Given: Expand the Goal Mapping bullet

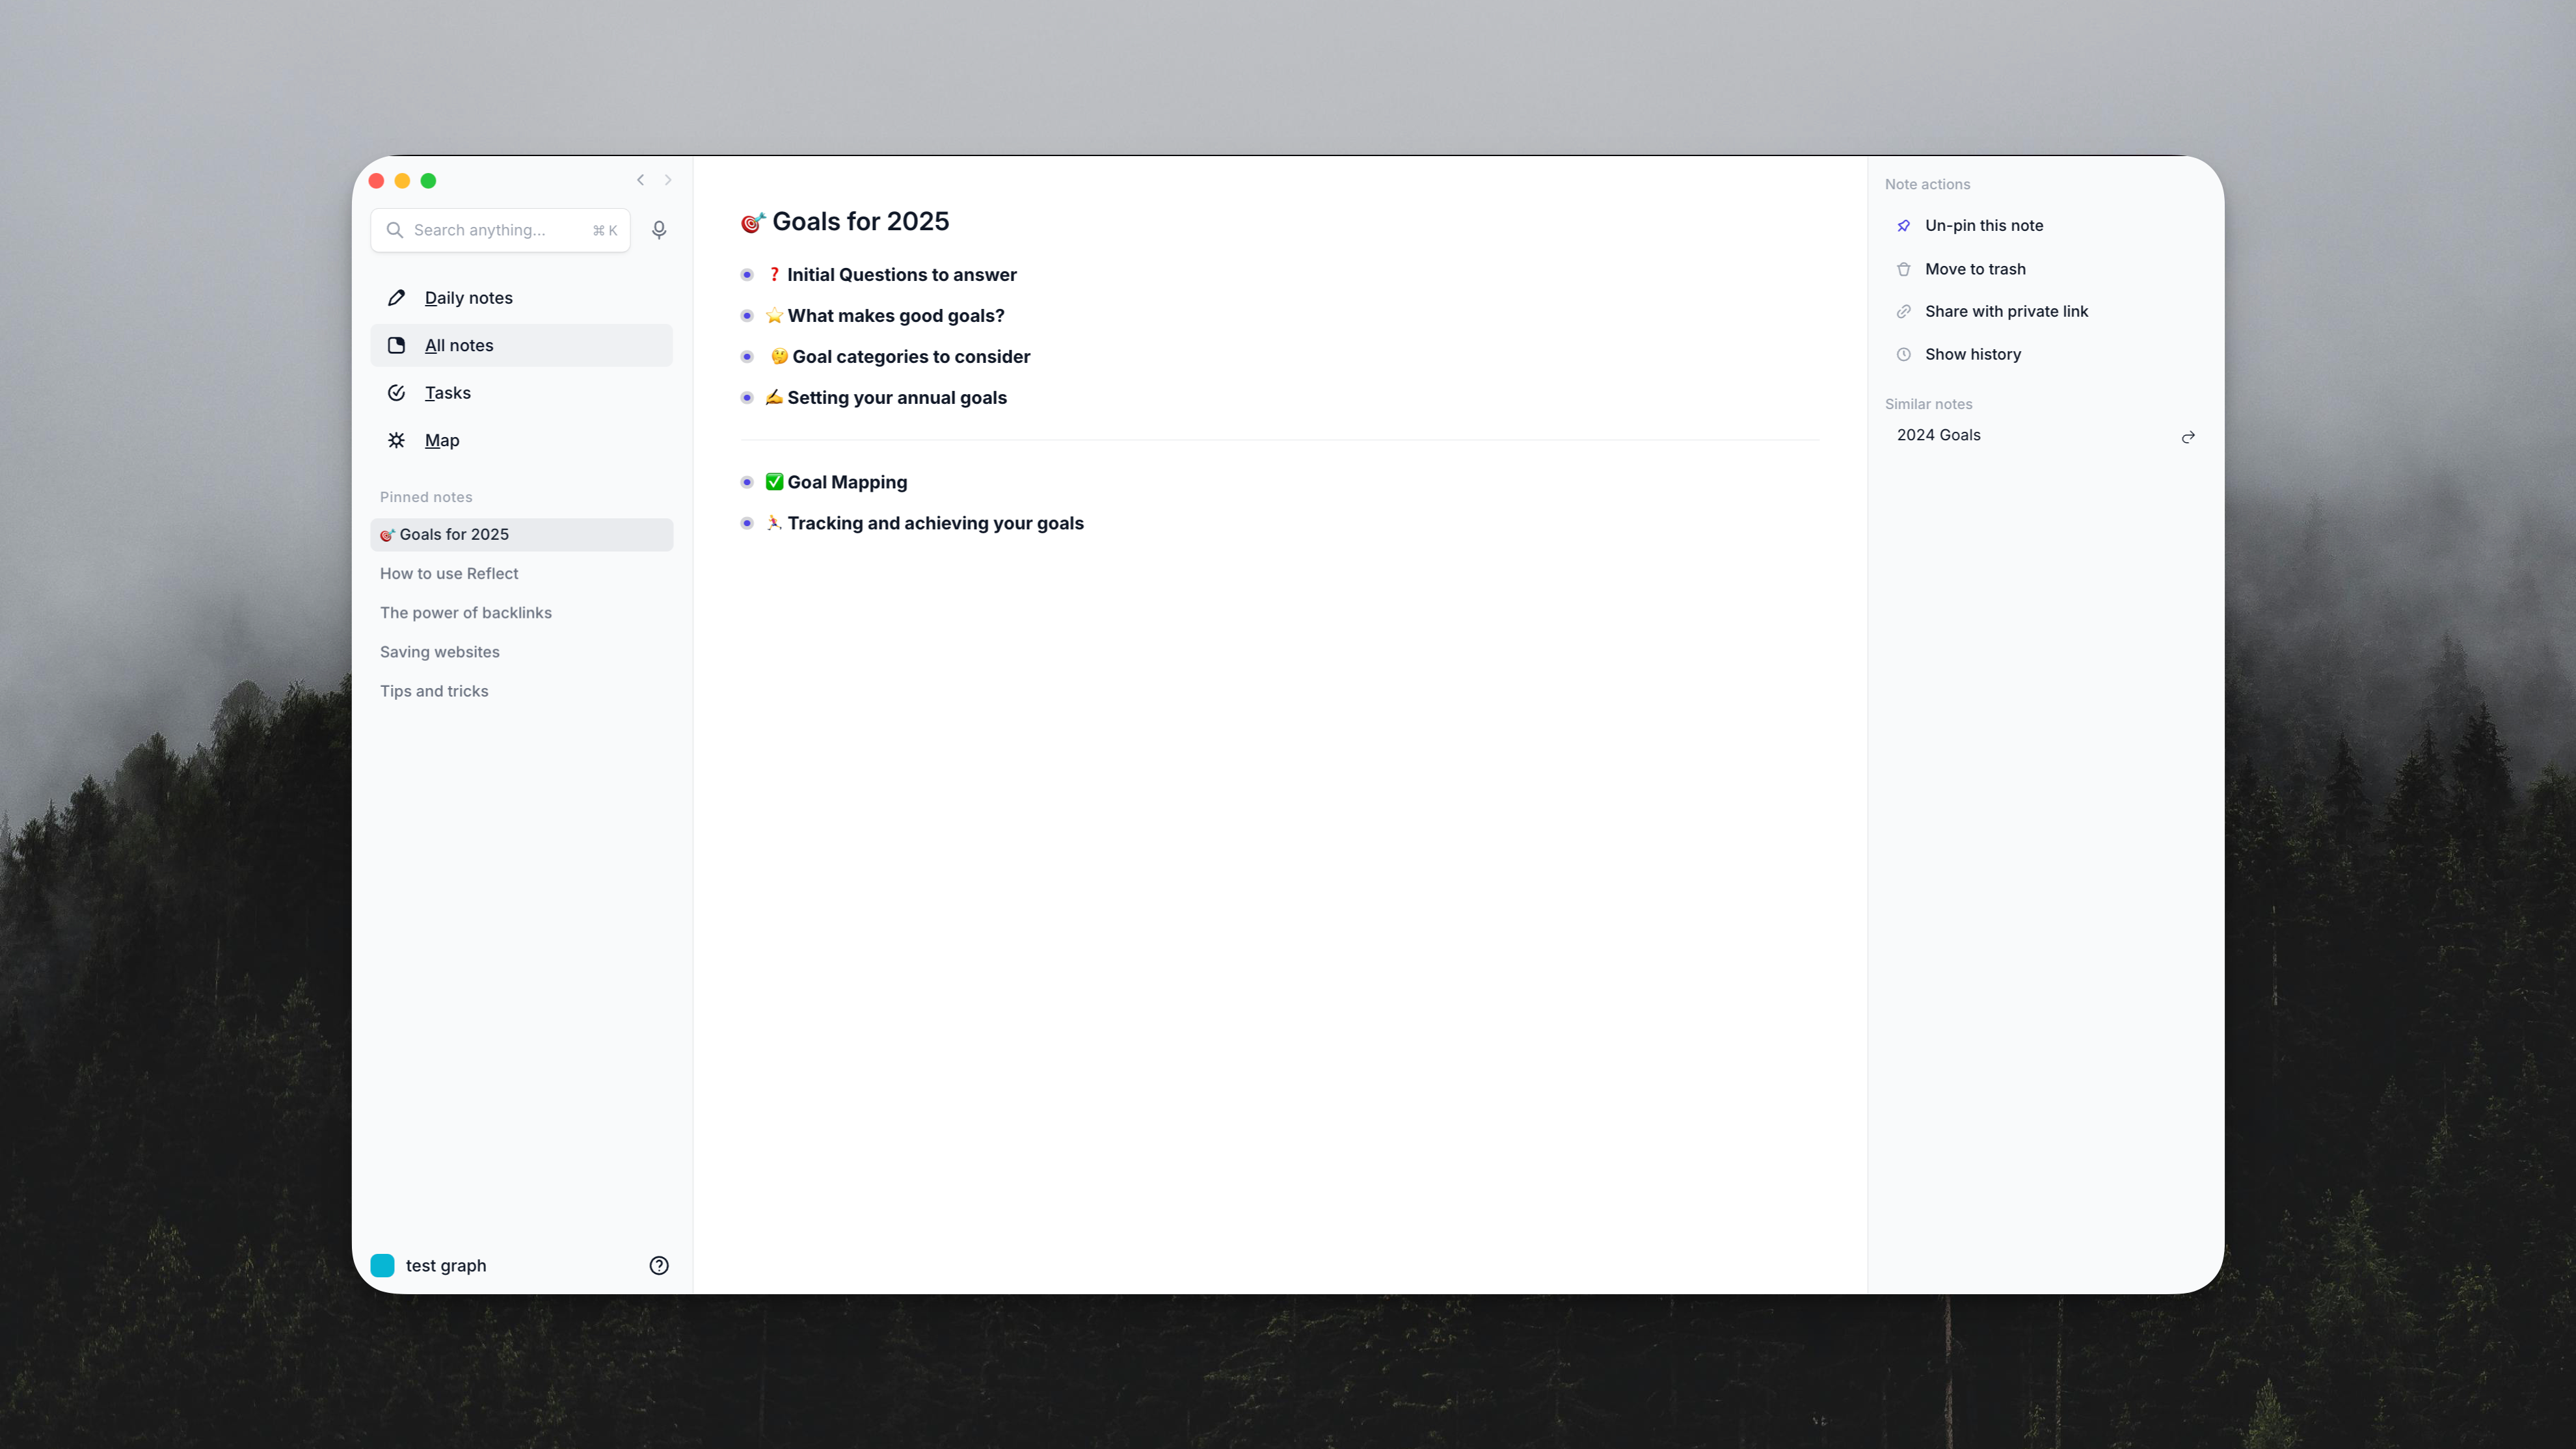Looking at the screenshot, I should (747, 482).
